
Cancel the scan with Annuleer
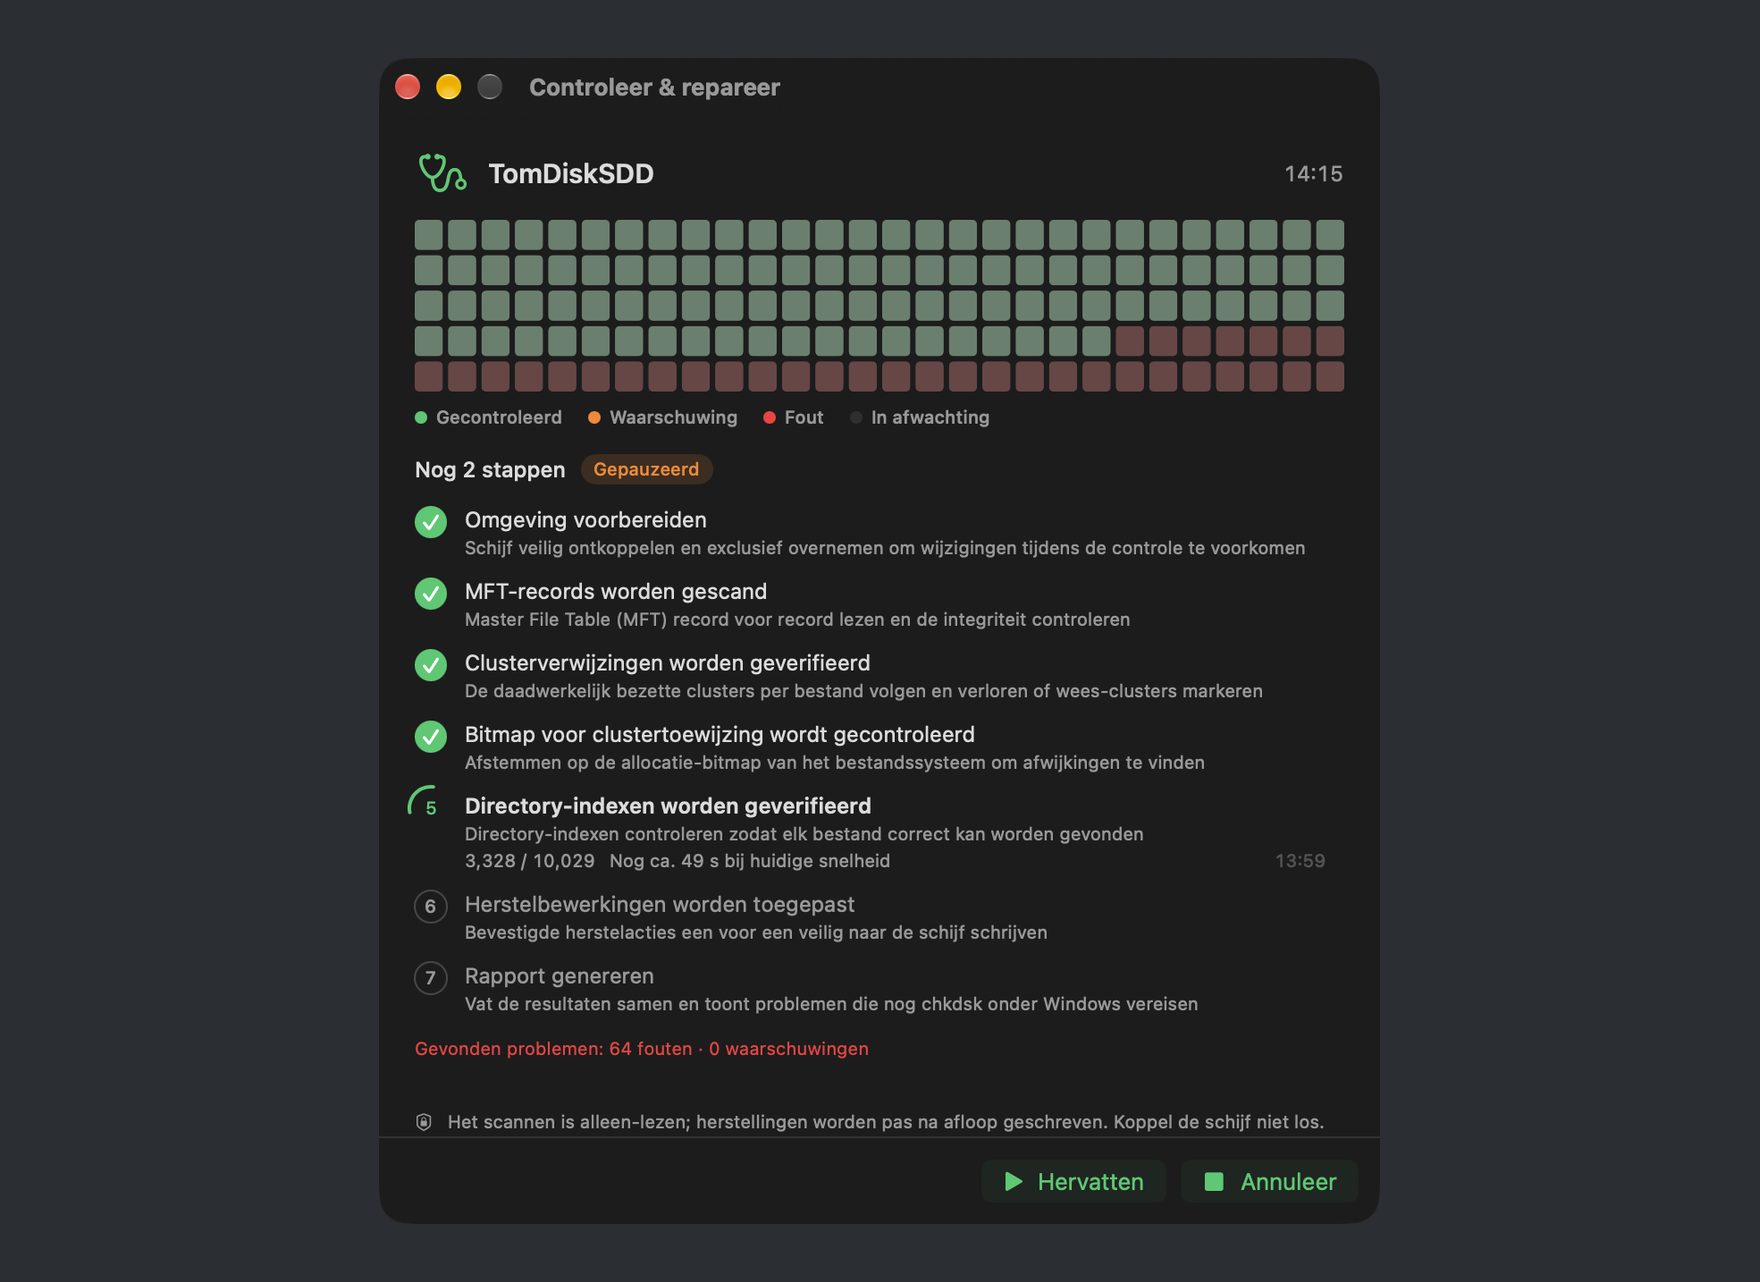click(x=1269, y=1182)
